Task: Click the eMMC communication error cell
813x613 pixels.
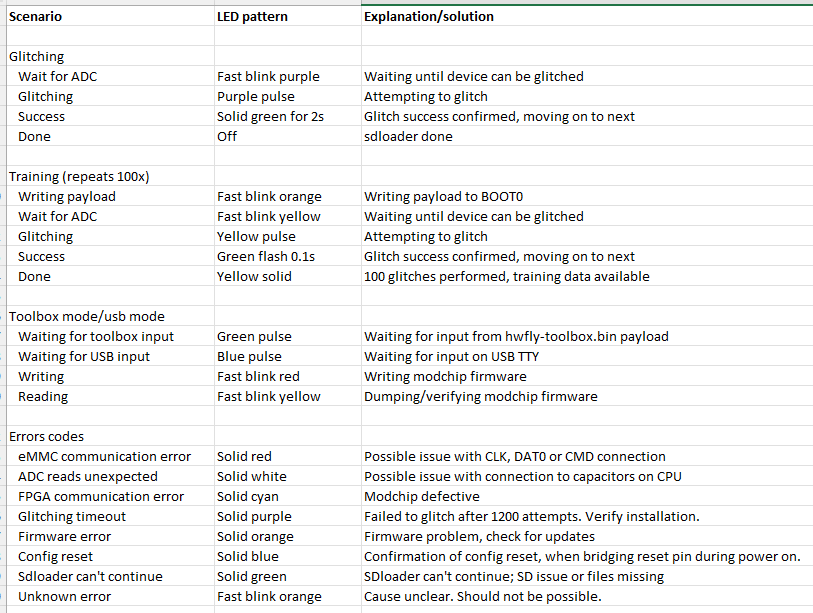Action: point(110,456)
